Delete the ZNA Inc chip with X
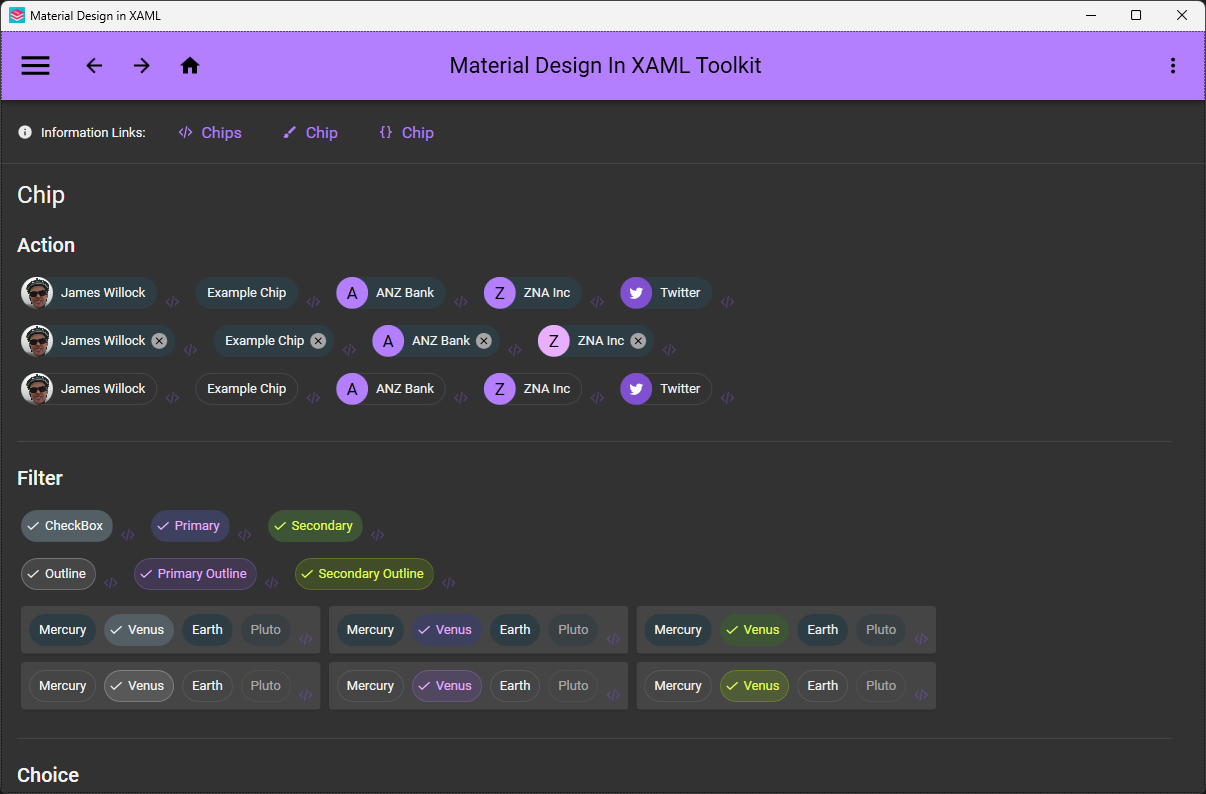This screenshot has width=1206, height=794. (638, 341)
